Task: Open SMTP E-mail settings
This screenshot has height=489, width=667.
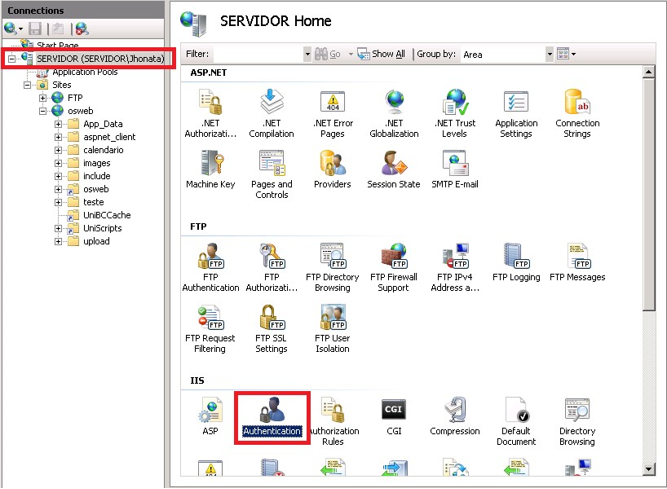Action: tap(455, 169)
